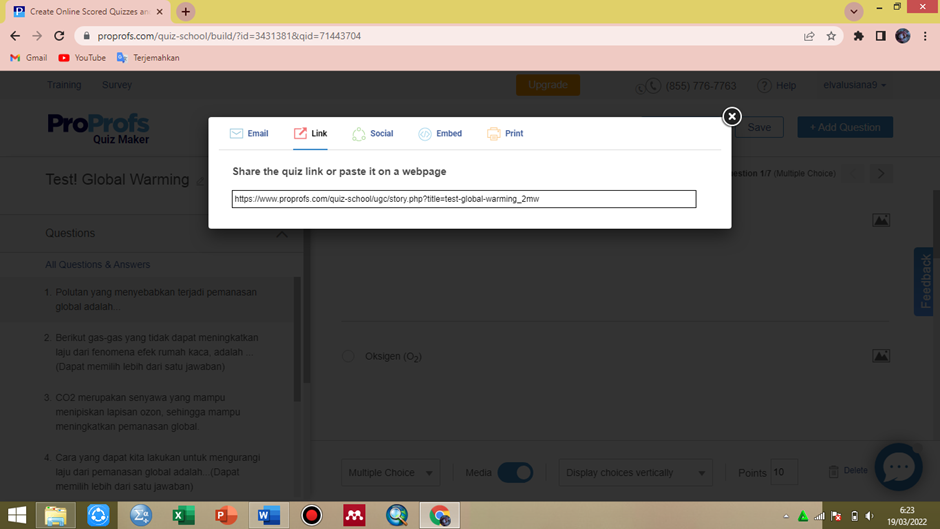
Task: Delete the current question
Action: coord(848,471)
